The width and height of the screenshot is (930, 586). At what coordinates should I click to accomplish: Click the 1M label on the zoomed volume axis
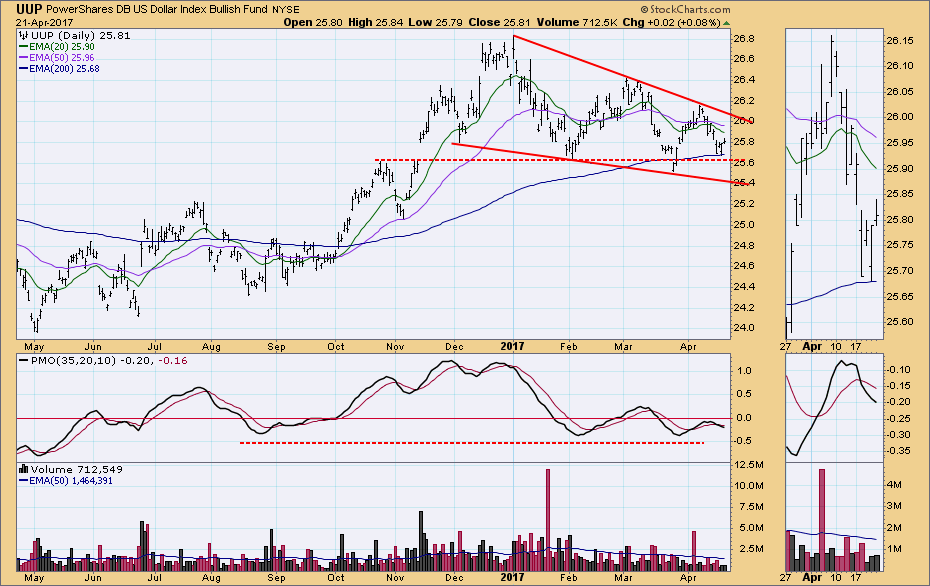pos(894,549)
